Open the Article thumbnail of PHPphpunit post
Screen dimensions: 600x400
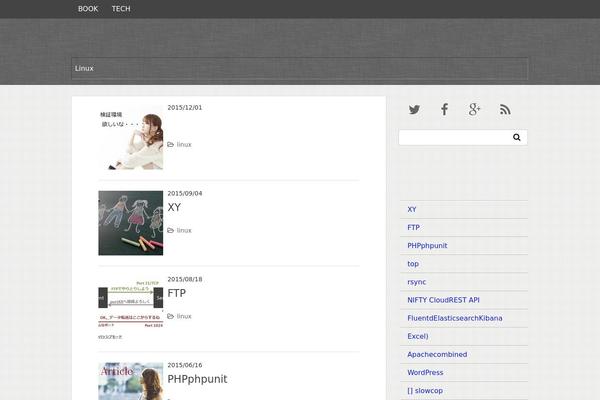pos(130,381)
